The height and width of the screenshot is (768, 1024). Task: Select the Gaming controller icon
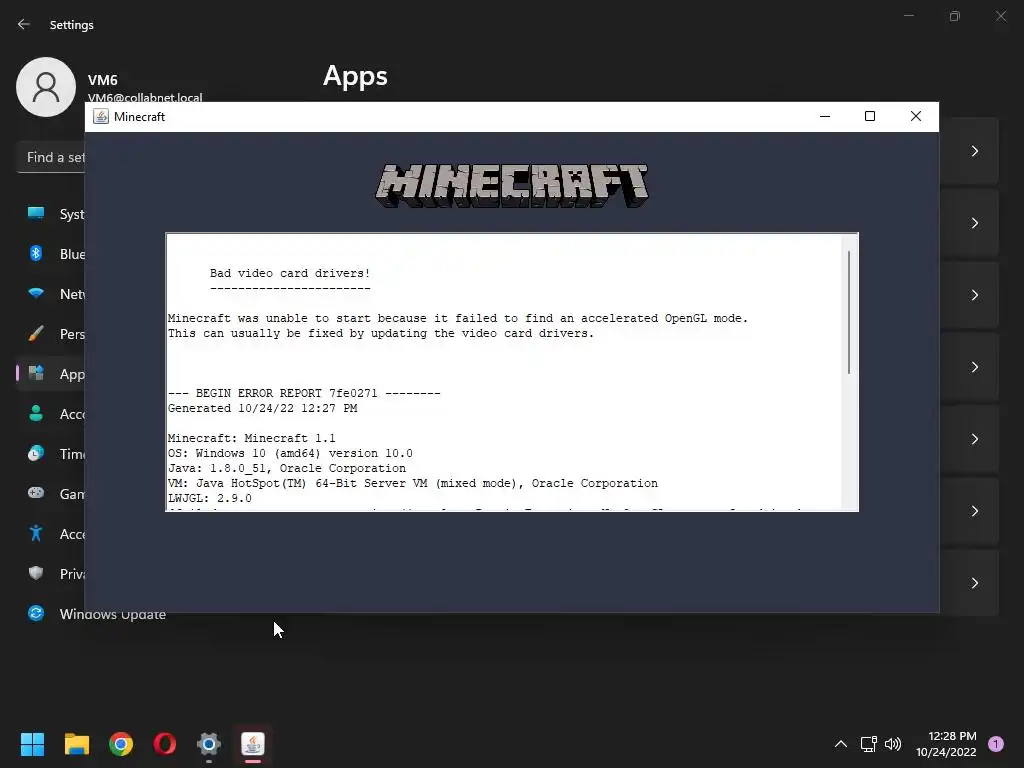coord(36,493)
